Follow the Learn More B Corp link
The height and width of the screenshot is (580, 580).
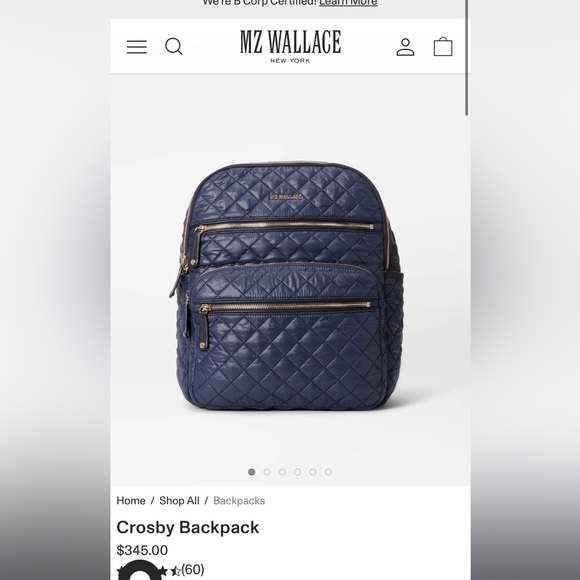click(348, 3)
